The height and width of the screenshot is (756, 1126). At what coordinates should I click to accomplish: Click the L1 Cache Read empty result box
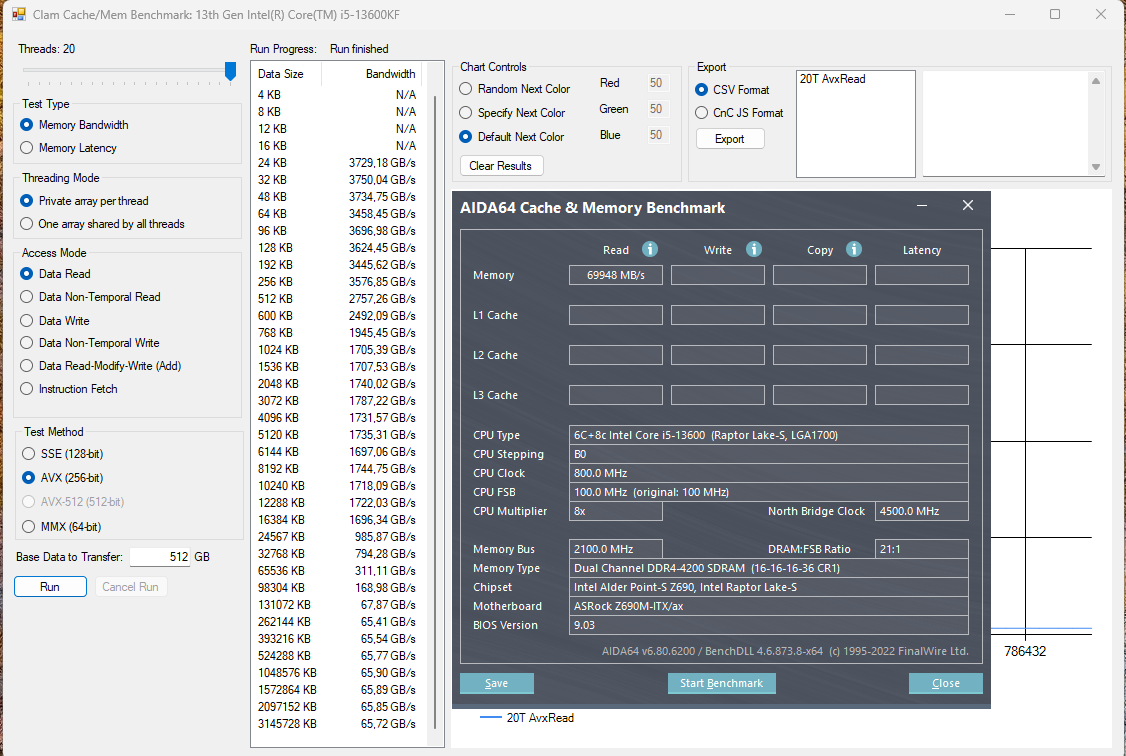[615, 315]
